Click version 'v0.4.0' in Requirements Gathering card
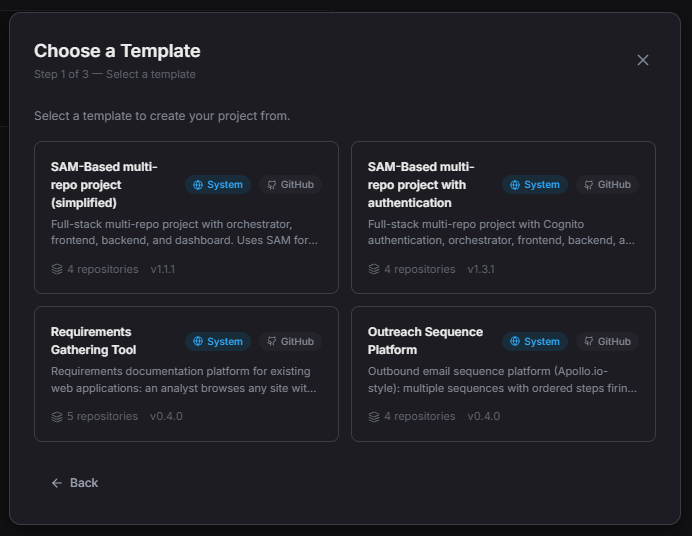 pyautogui.click(x=166, y=416)
